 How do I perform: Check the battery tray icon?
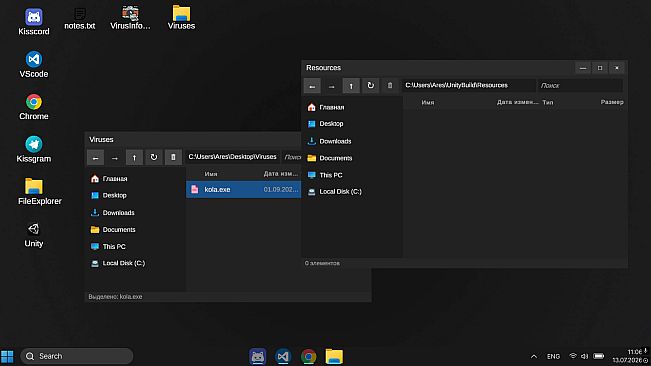[x=599, y=356]
